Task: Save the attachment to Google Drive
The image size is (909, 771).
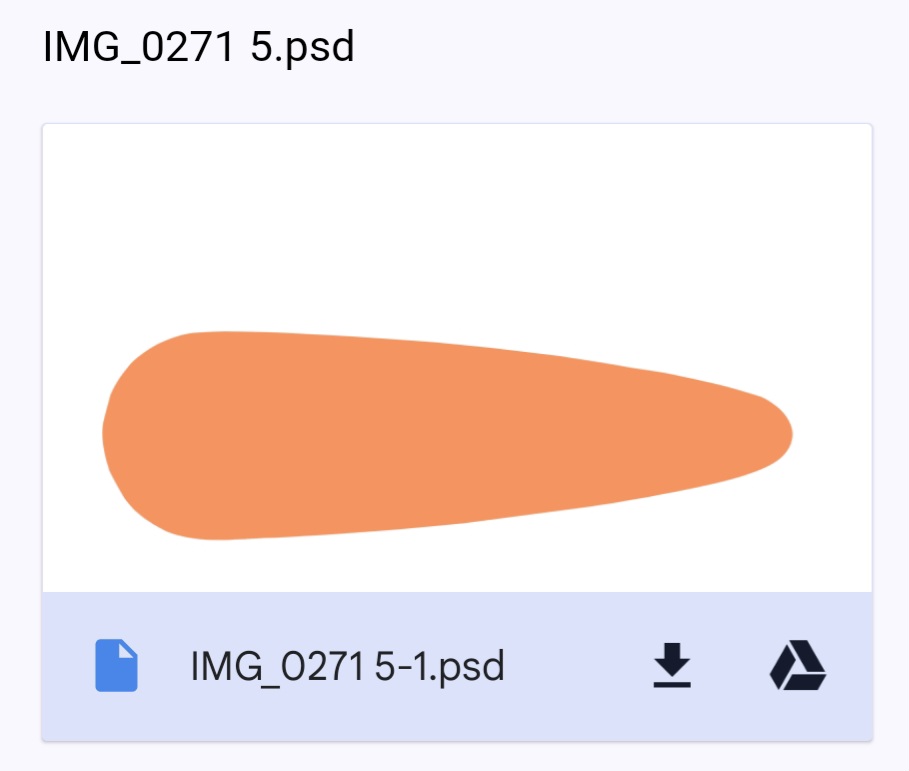Action: (x=798, y=665)
